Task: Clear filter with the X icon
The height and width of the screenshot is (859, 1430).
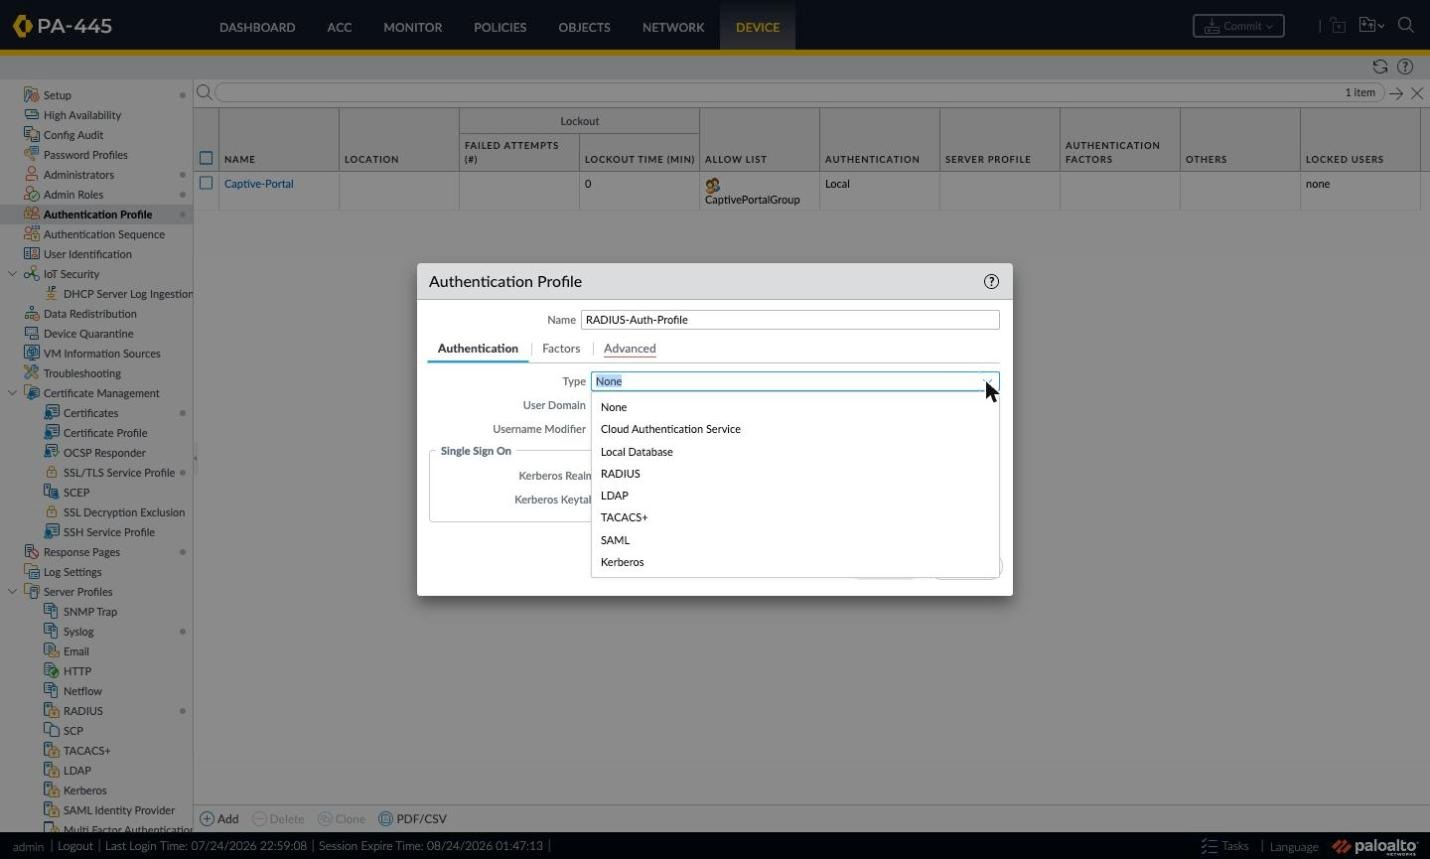Action: click(1417, 93)
